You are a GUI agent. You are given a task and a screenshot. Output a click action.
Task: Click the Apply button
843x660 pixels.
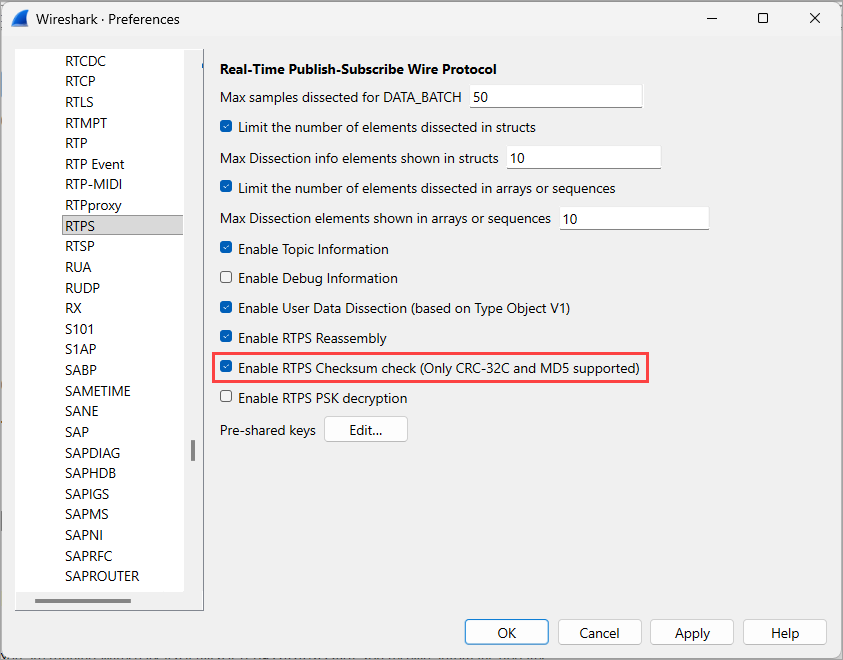click(x=692, y=633)
